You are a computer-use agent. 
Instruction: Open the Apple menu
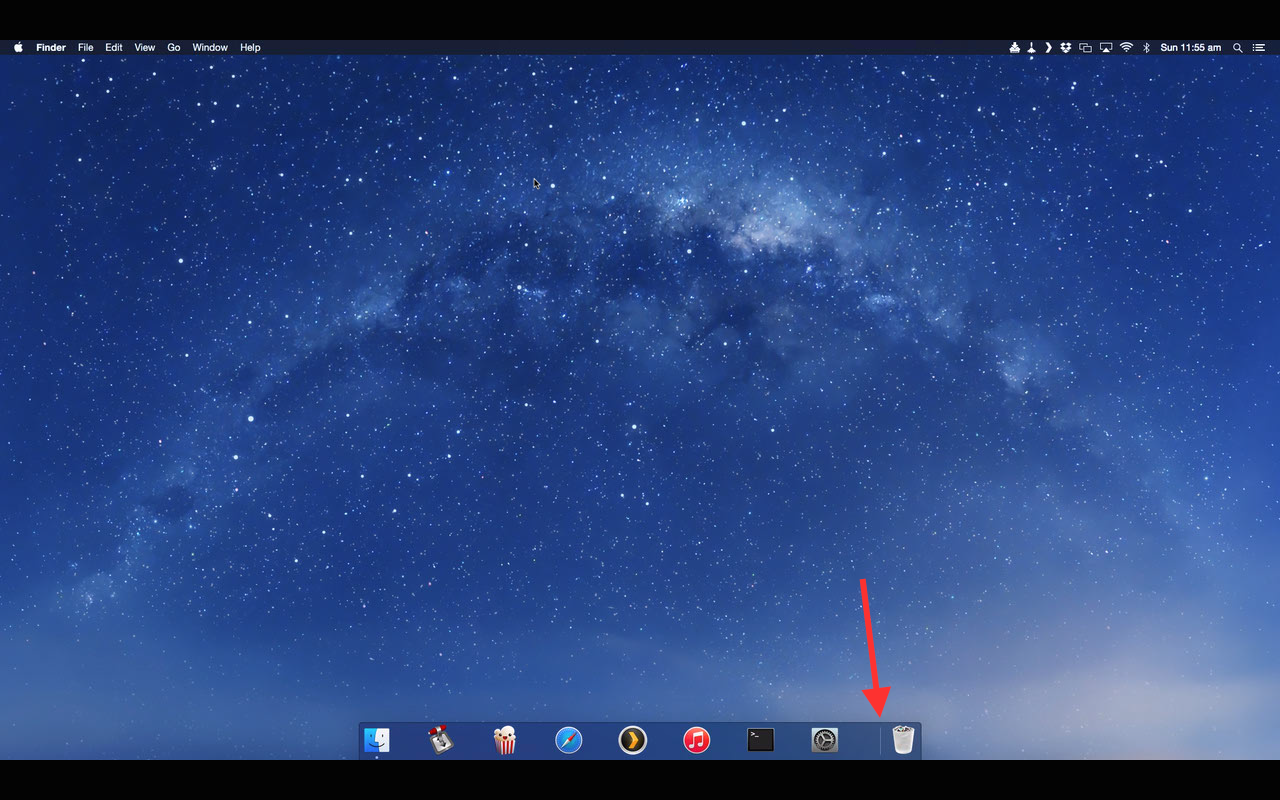coord(18,47)
